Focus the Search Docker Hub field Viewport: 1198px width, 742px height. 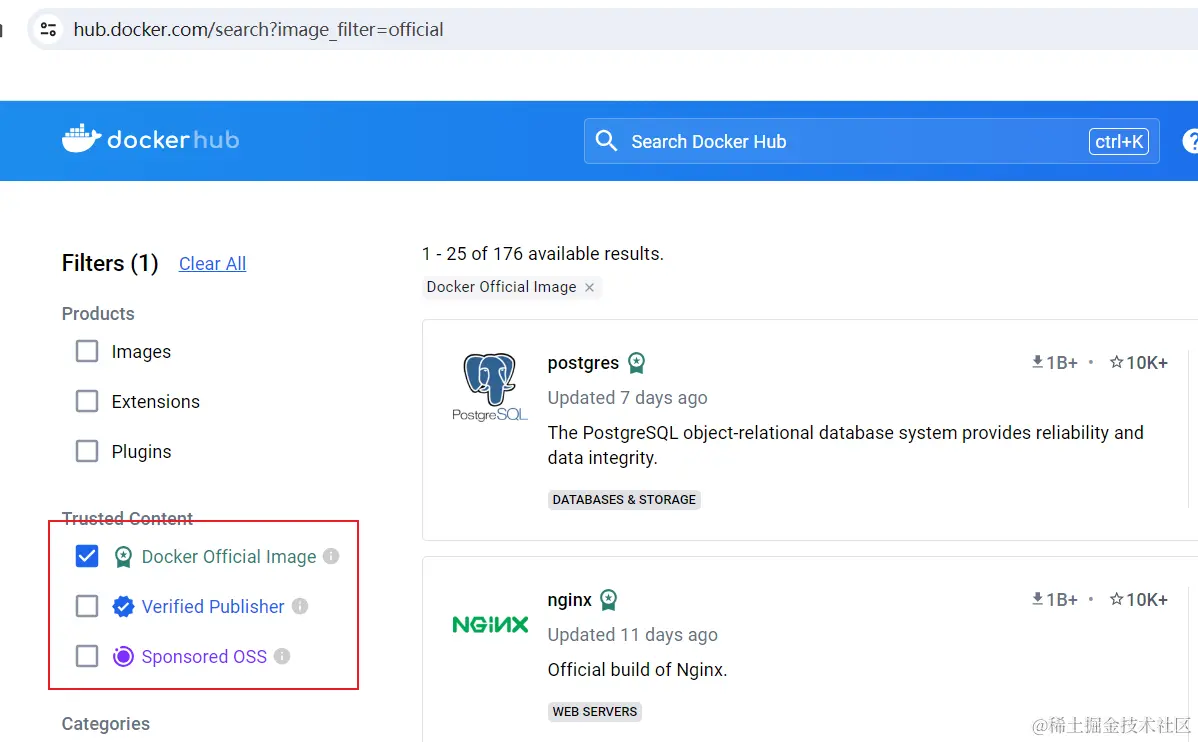(872, 141)
